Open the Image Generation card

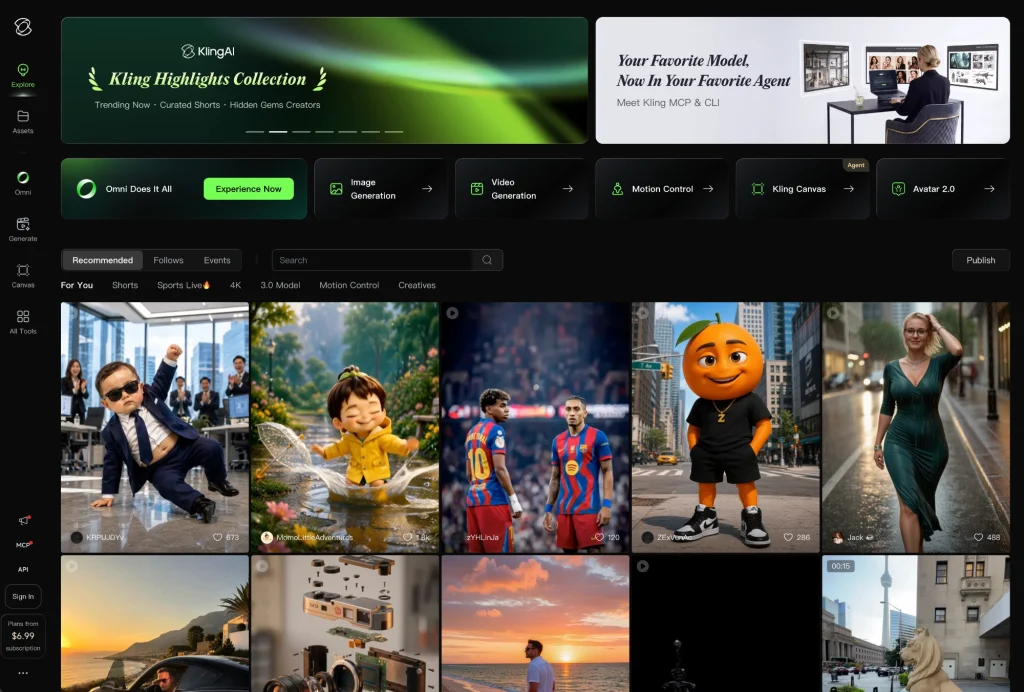point(381,189)
